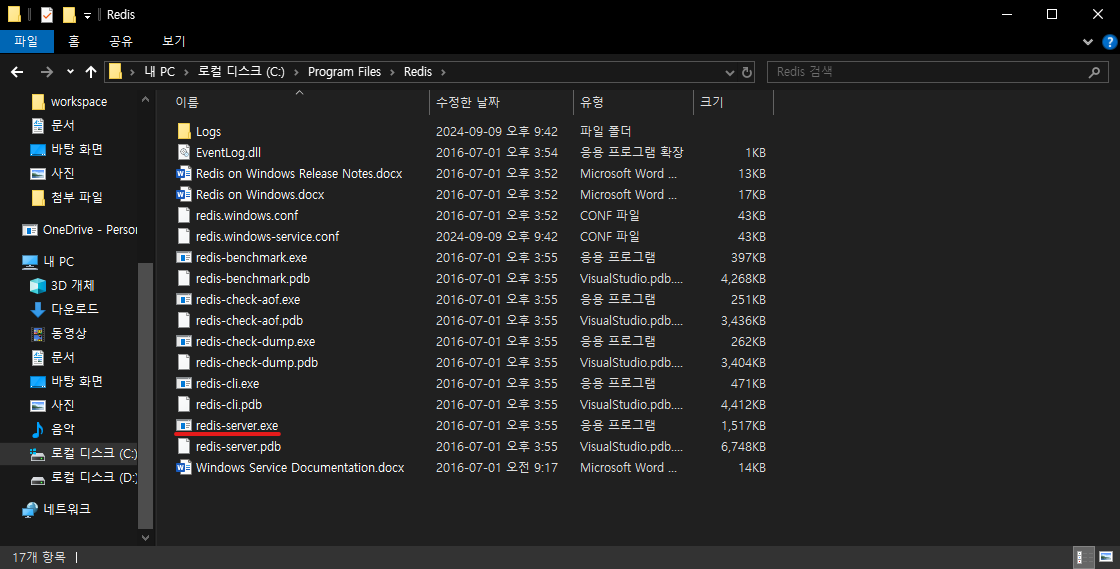Refresh the Redis folder view
This screenshot has width=1120, height=569.
pyautogui.click(x=746, y=72)
